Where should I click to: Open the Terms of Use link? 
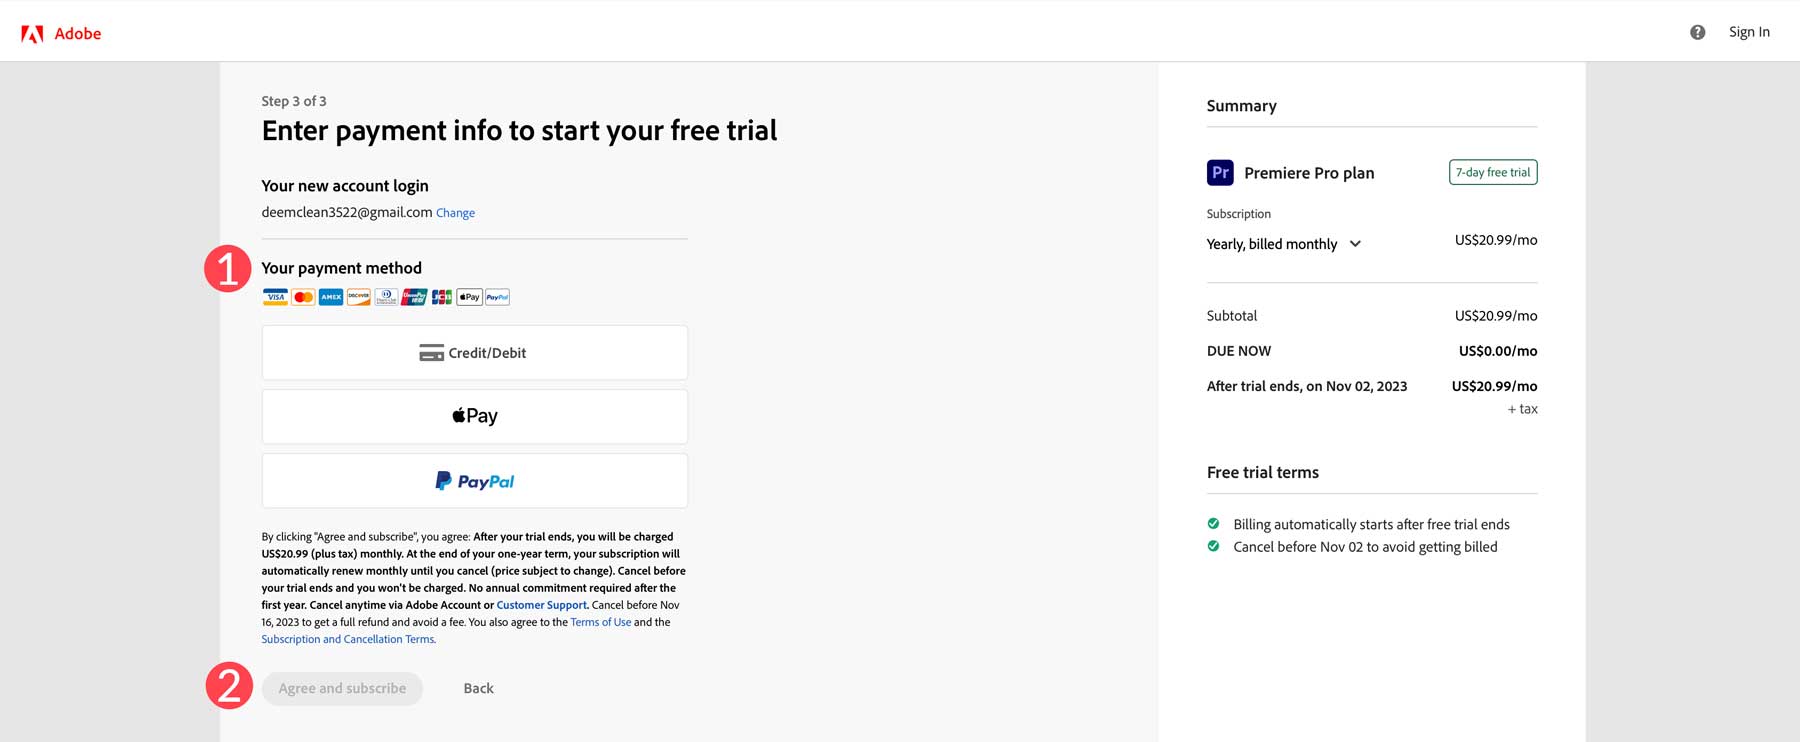600,622
